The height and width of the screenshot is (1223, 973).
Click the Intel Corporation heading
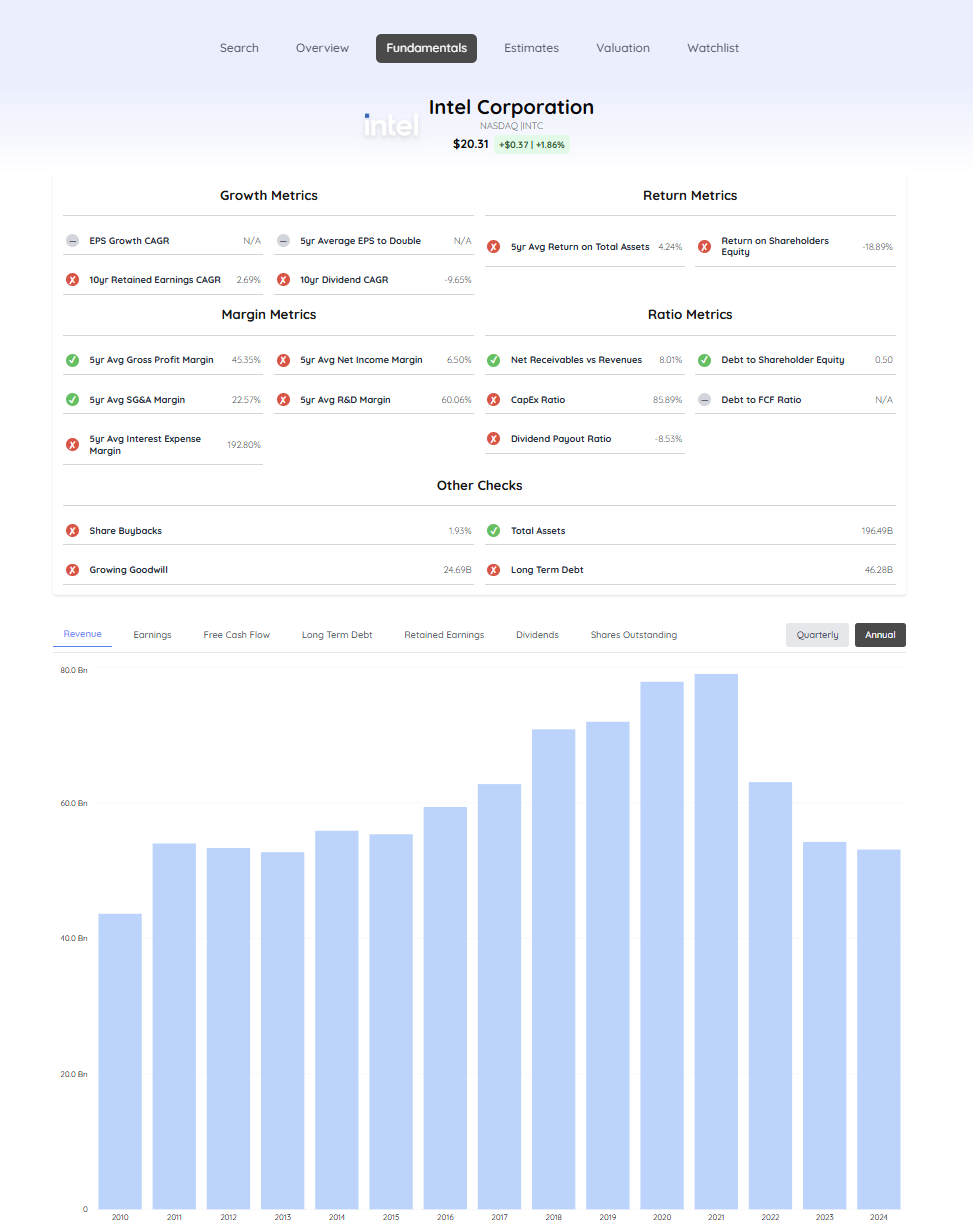[511, 107]
